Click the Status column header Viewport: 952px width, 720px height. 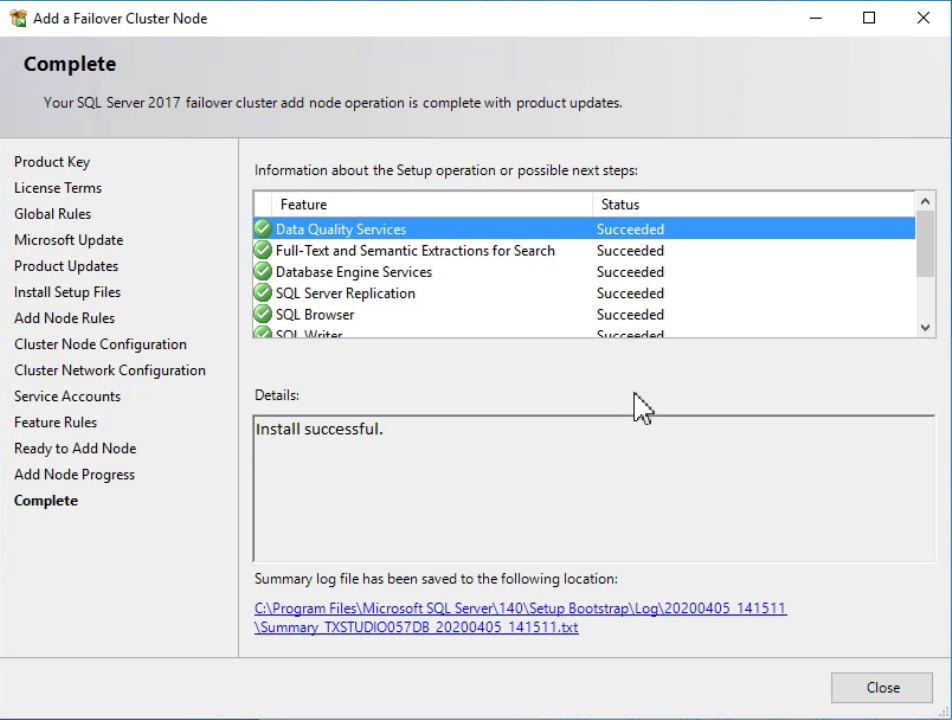(753, 205)
